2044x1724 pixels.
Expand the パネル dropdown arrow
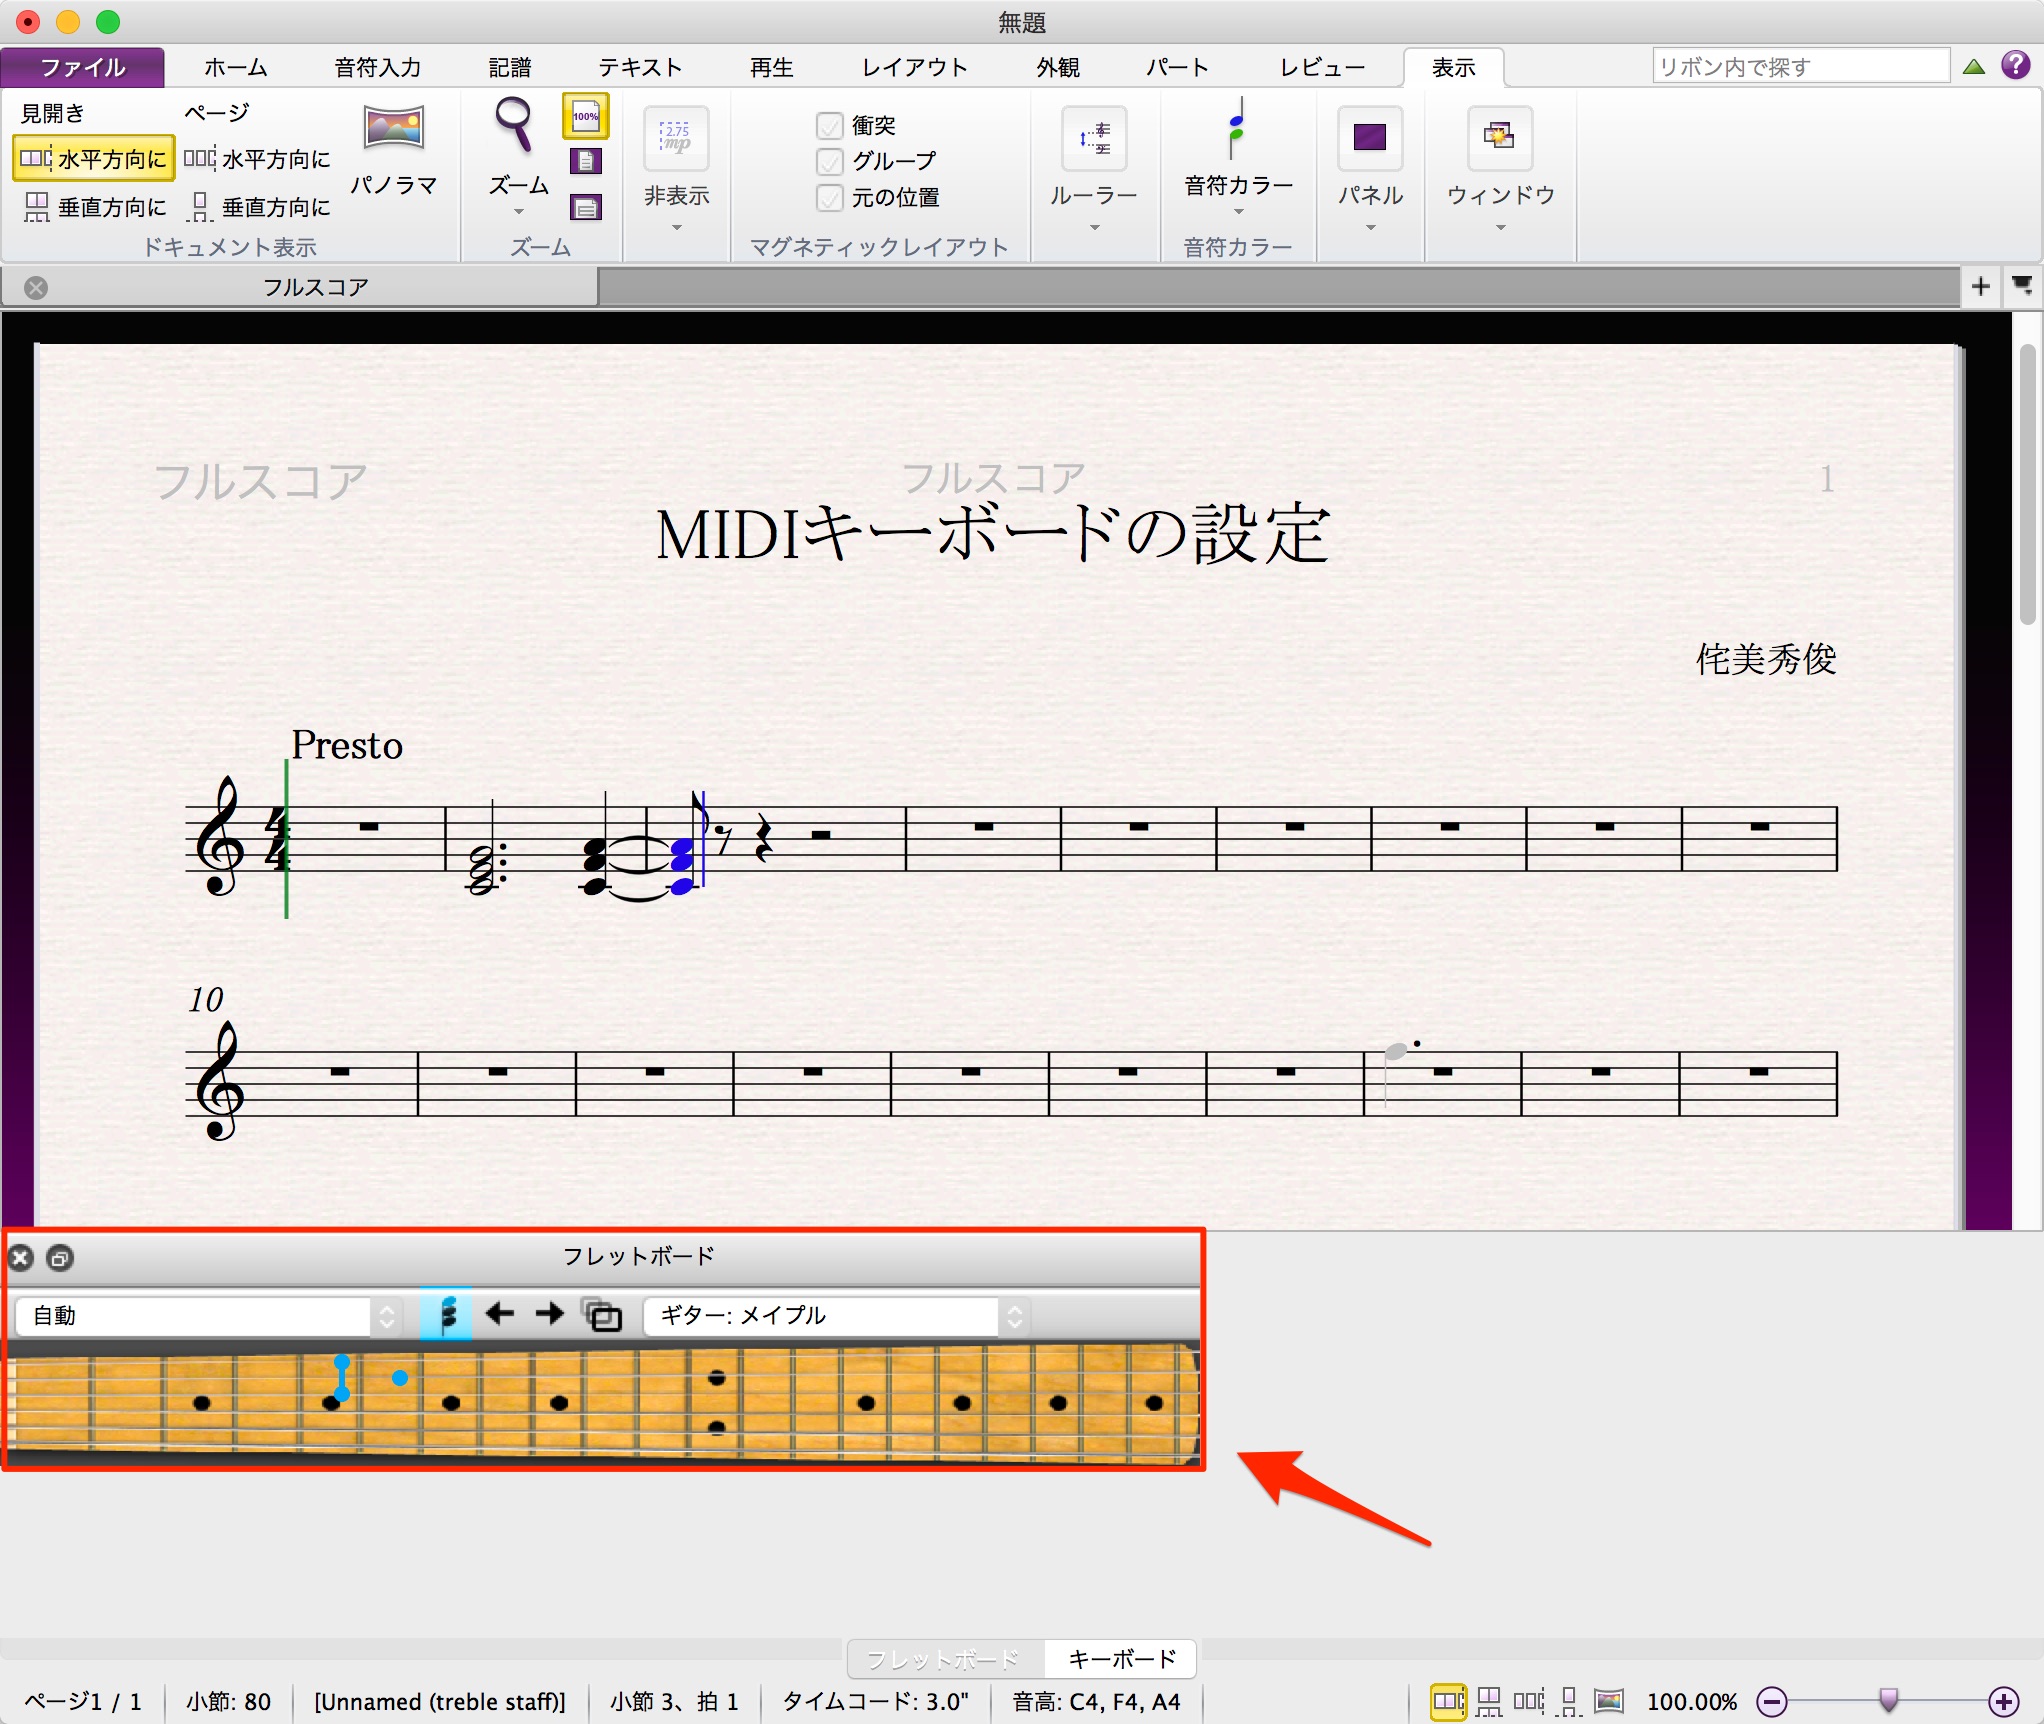click(1370, 227)
